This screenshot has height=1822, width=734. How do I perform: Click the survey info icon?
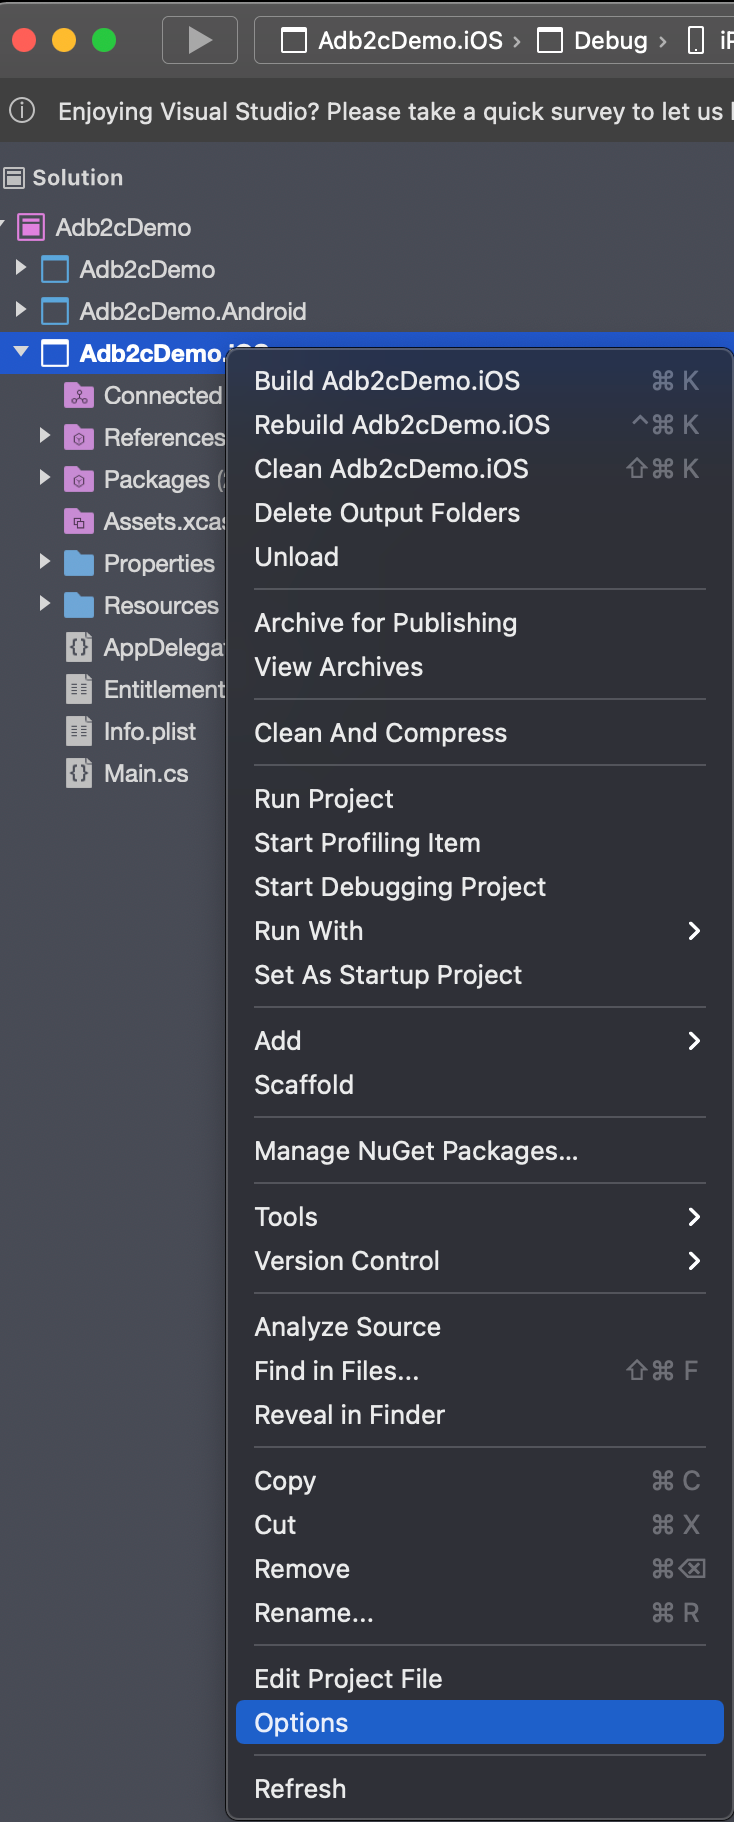coord(22,111)
